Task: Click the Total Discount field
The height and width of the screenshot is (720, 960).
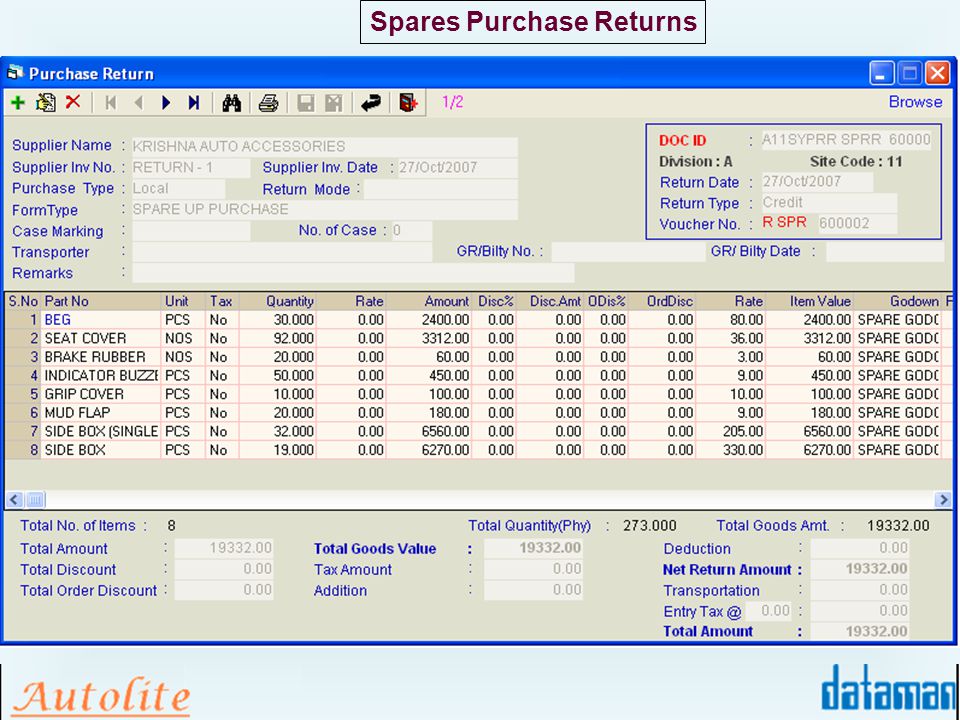Action: coord(223,569)
